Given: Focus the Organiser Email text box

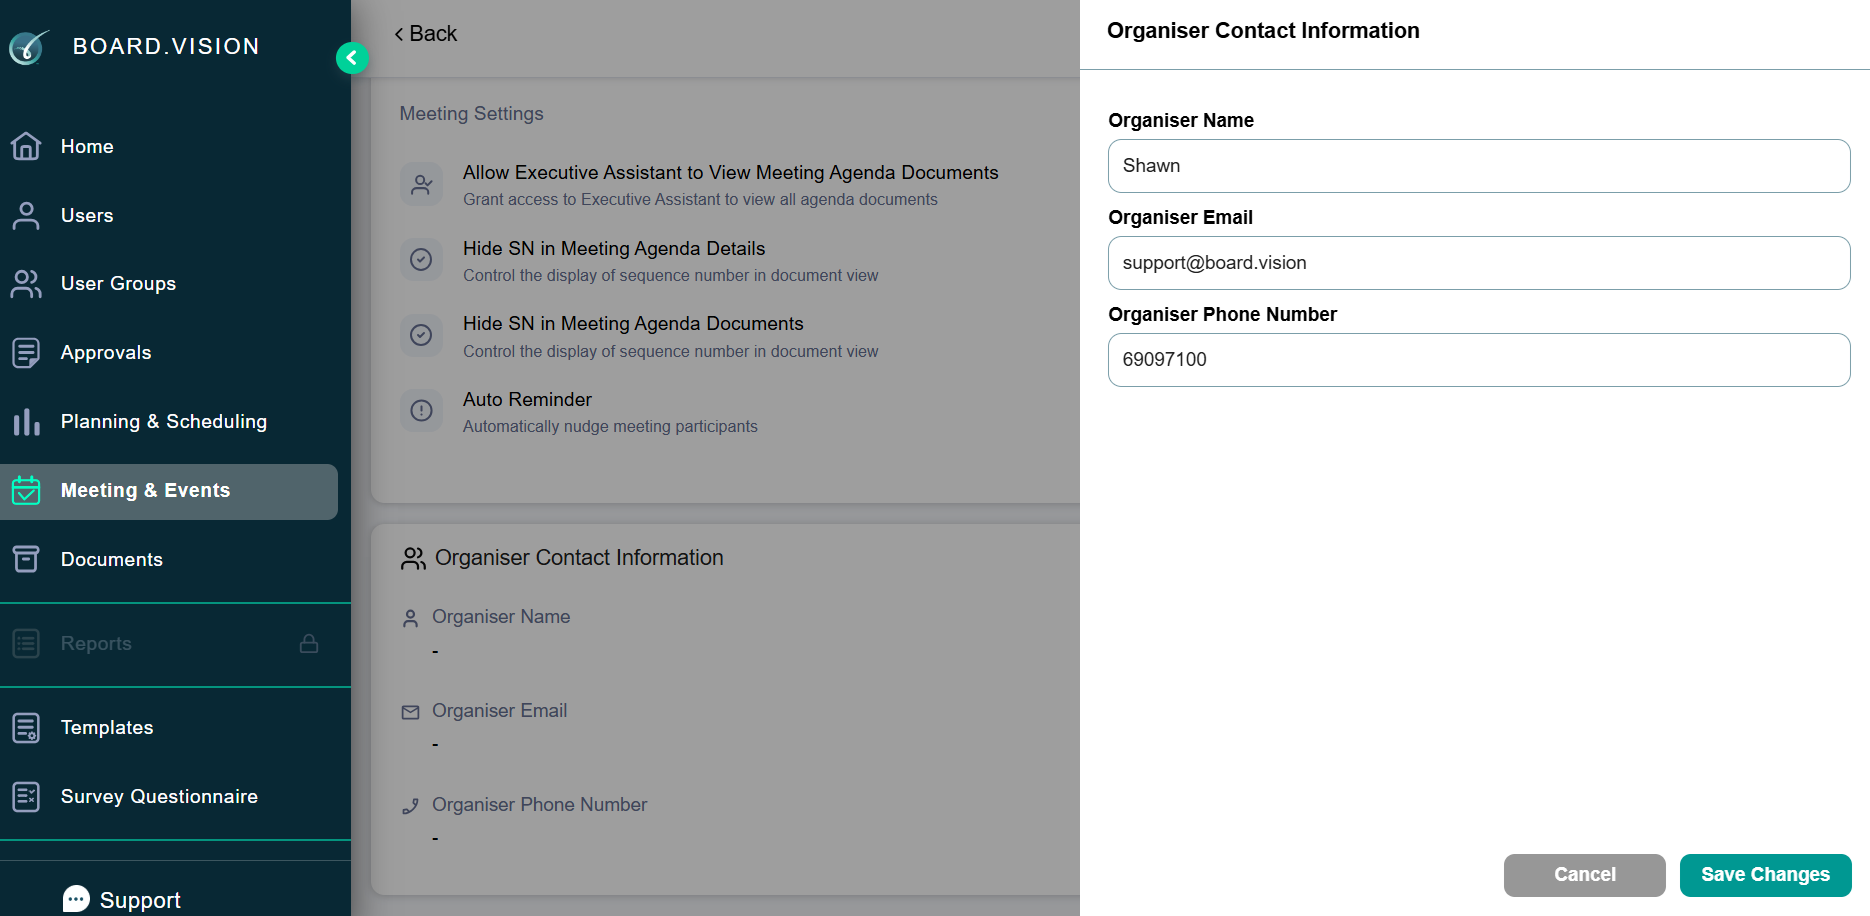Looking at the screenshot, I should 1479,263.
